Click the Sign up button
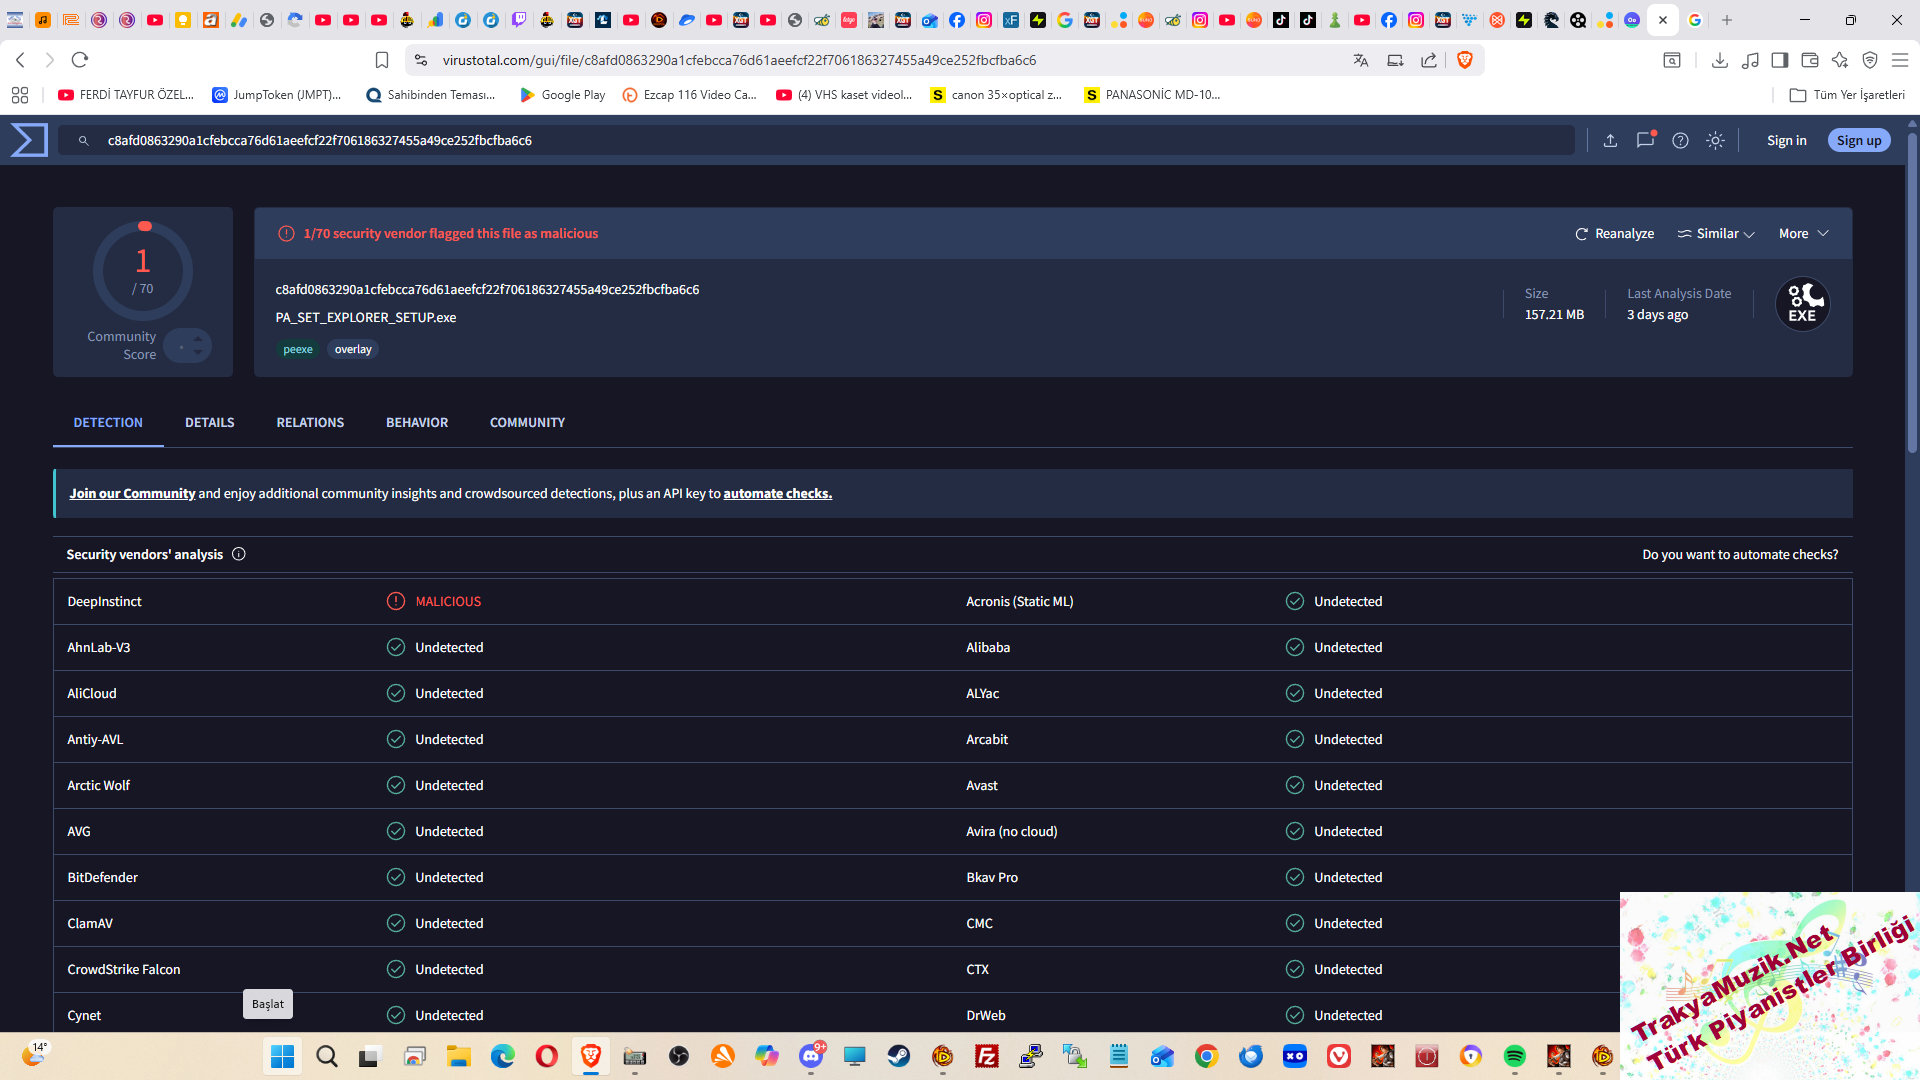This screenshot has width=1920, height=1080. [1859, 141]
